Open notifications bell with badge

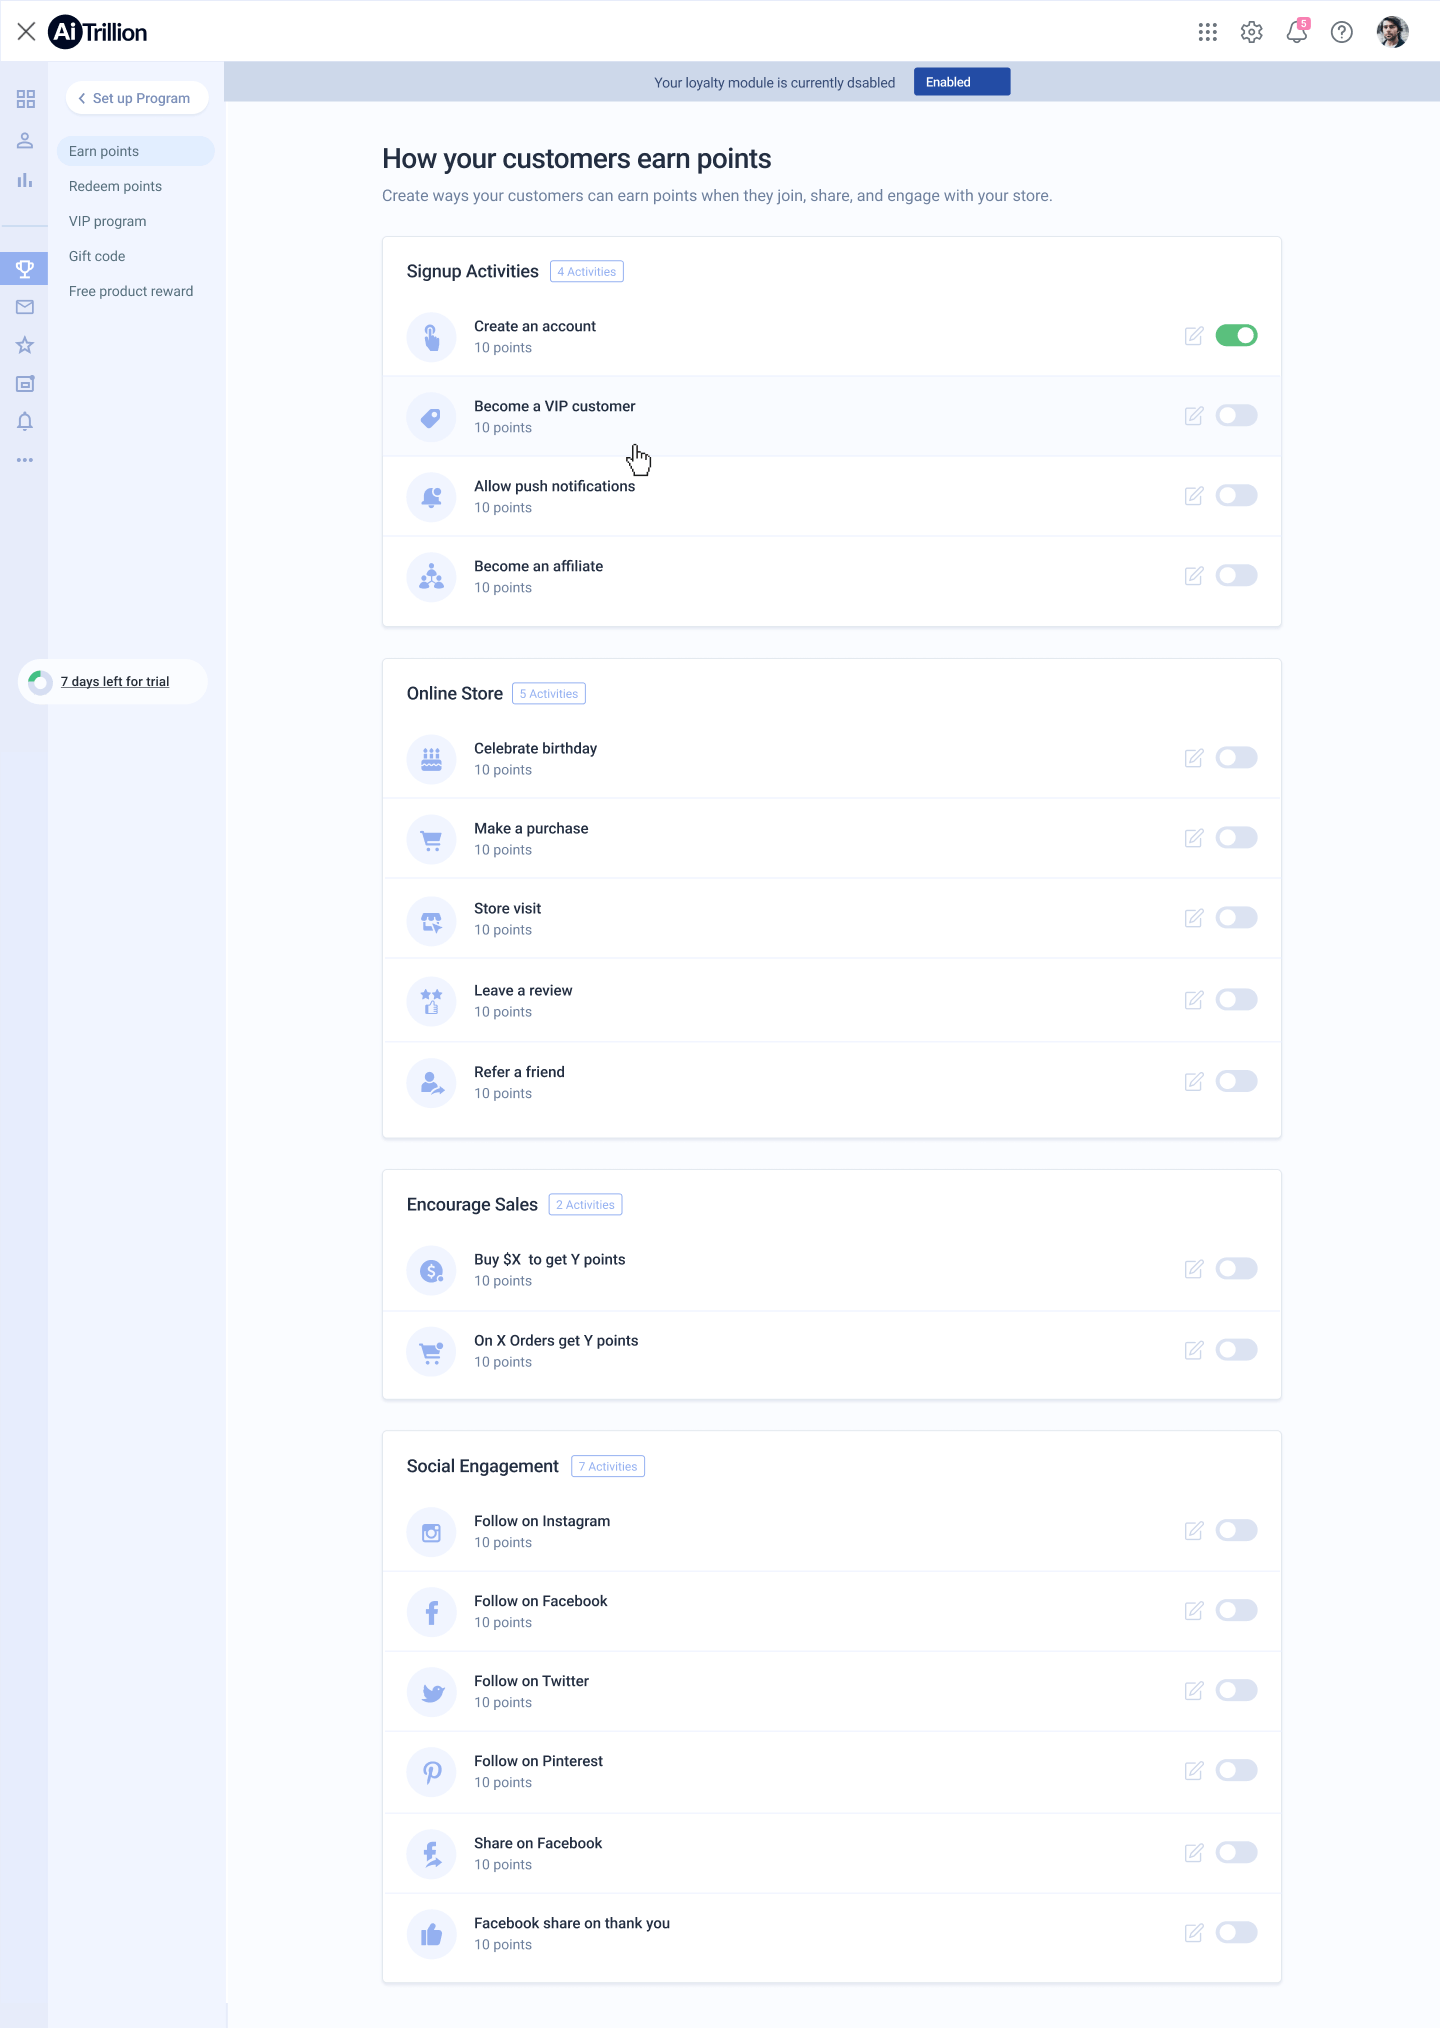point(1297,31)
